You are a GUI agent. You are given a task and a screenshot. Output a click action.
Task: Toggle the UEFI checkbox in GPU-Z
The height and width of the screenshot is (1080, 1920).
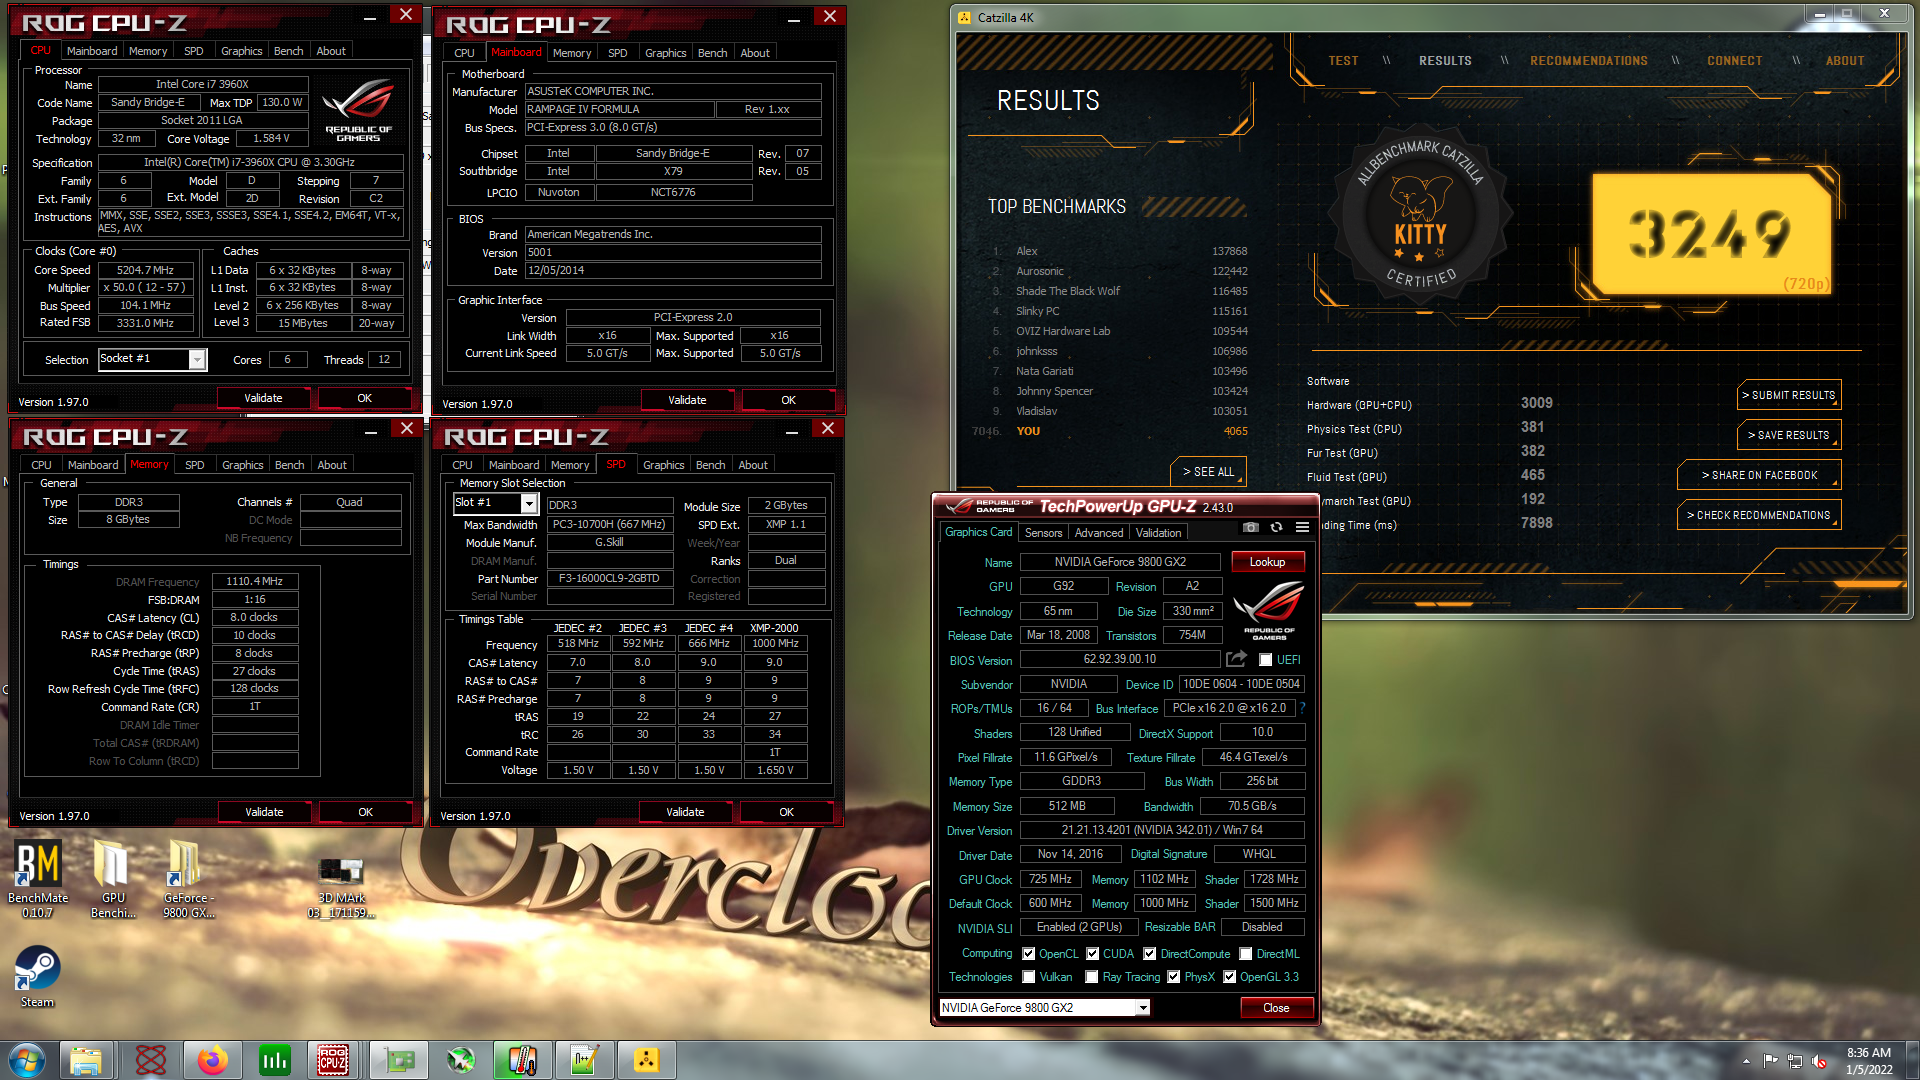[x=1265, y=660]
